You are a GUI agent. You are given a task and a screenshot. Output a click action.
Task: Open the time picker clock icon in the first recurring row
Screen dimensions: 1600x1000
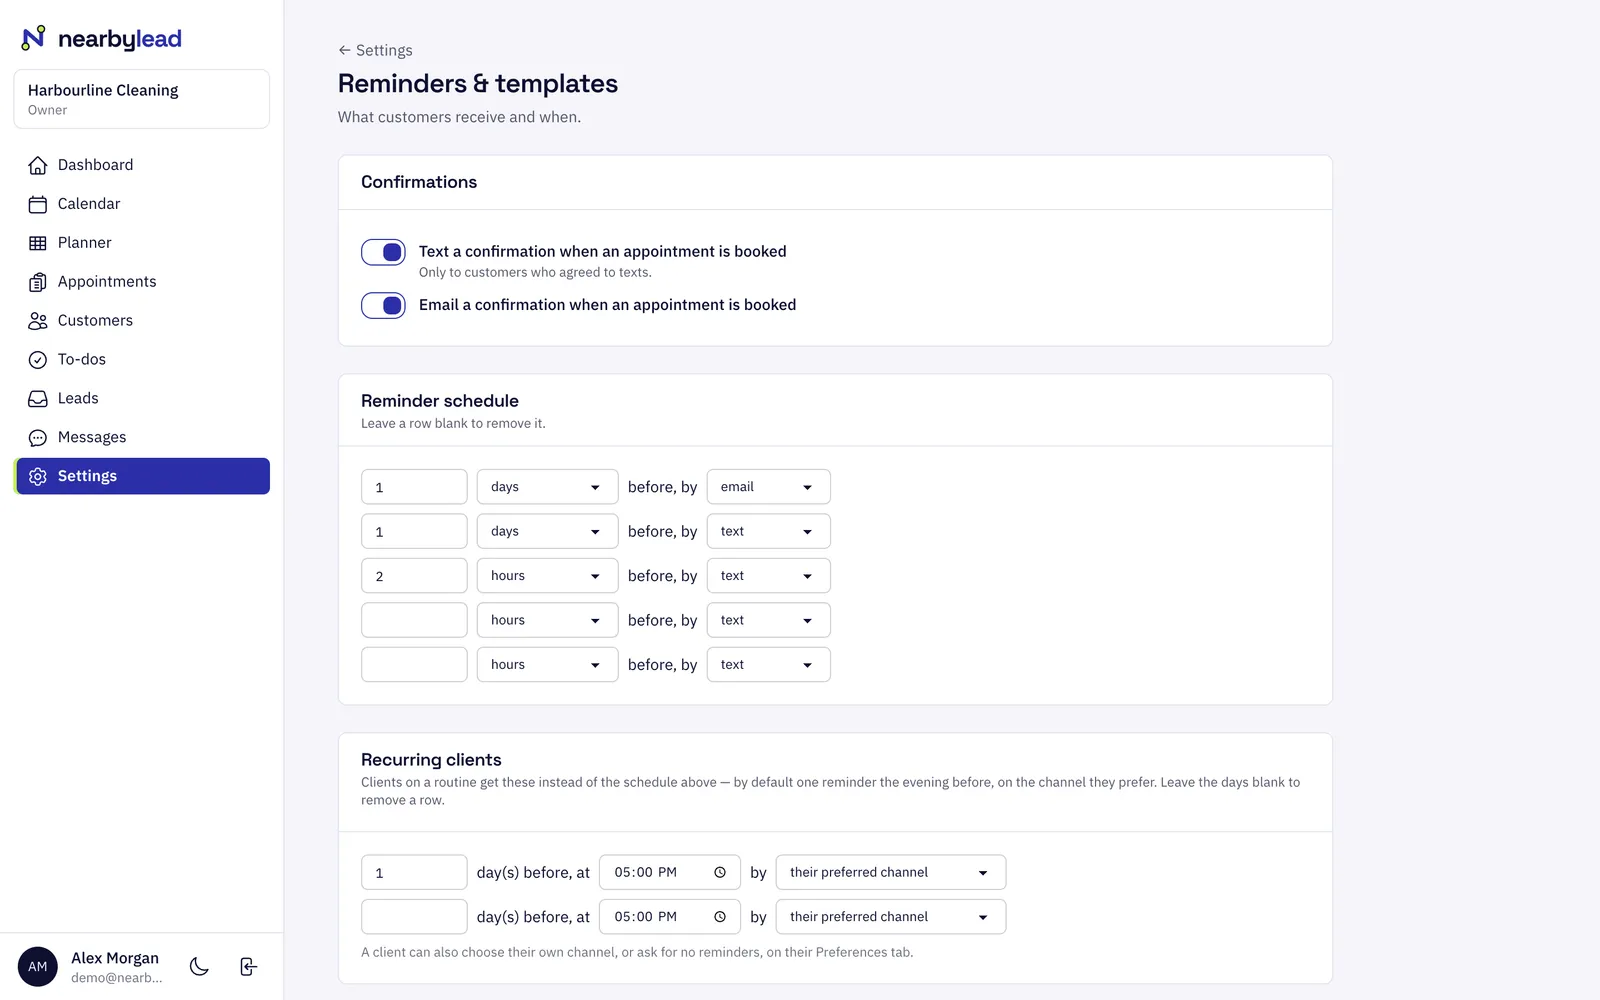[x=720, y=873]
